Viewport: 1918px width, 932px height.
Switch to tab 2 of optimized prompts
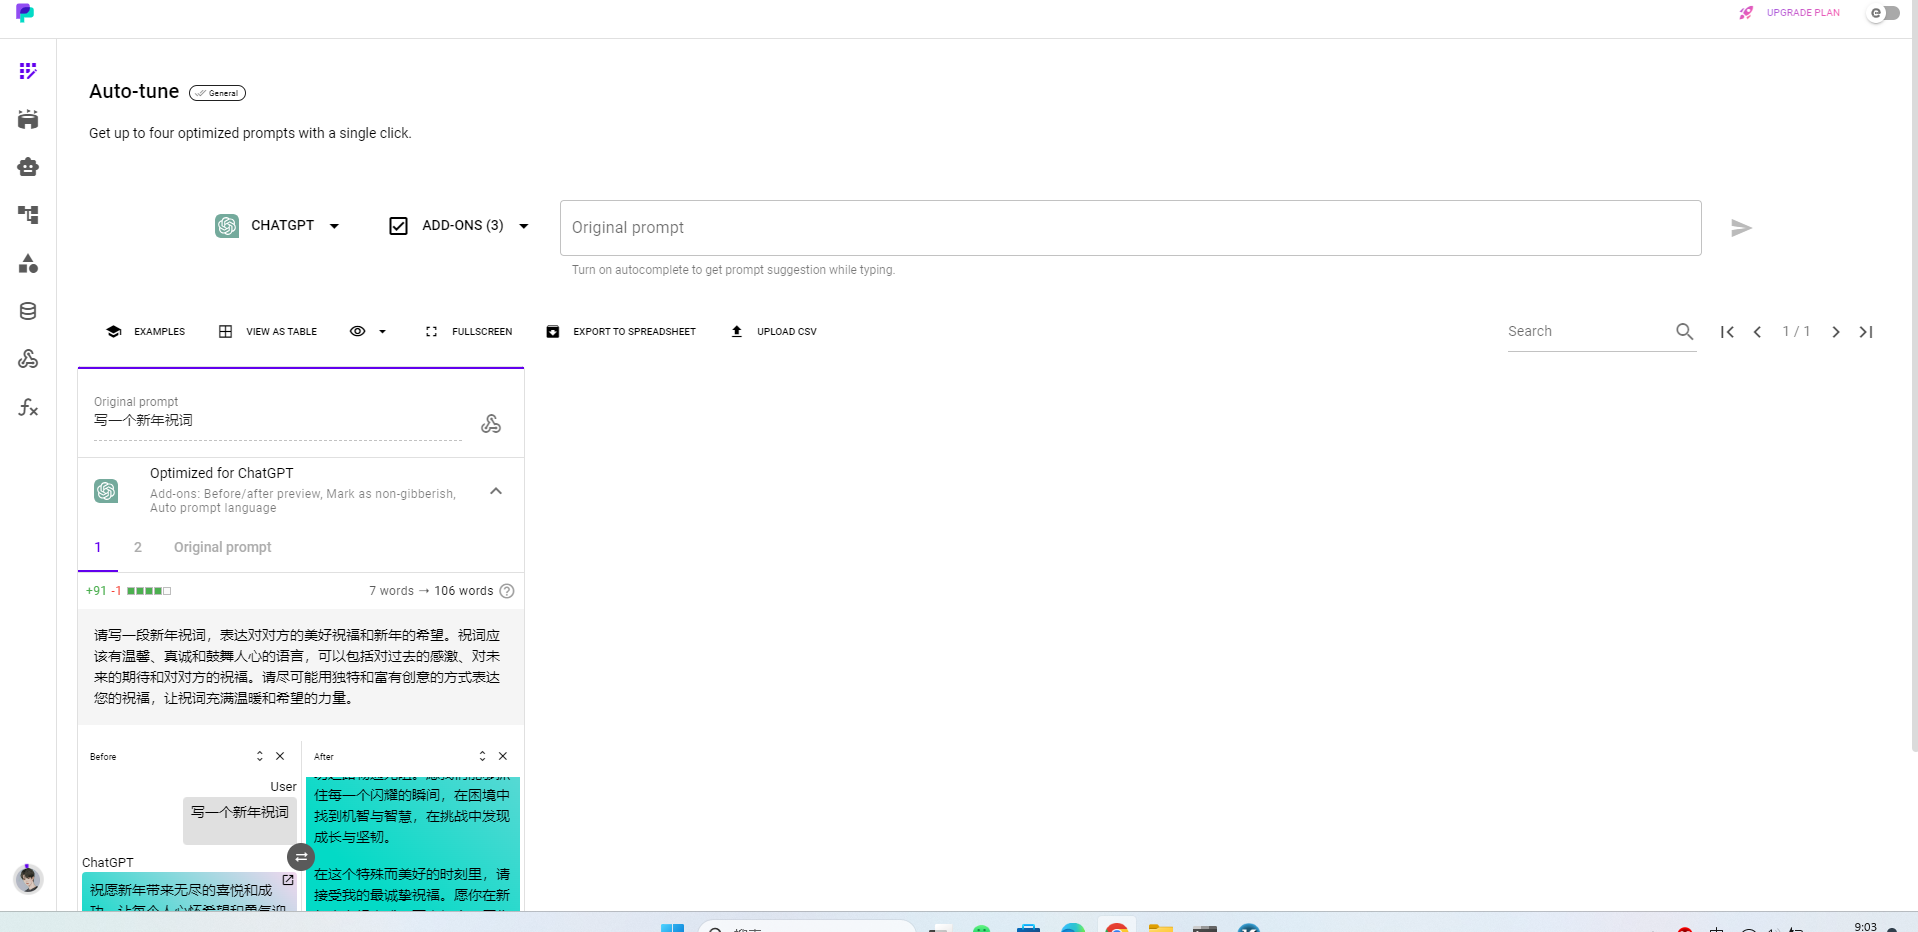(138, 547)
